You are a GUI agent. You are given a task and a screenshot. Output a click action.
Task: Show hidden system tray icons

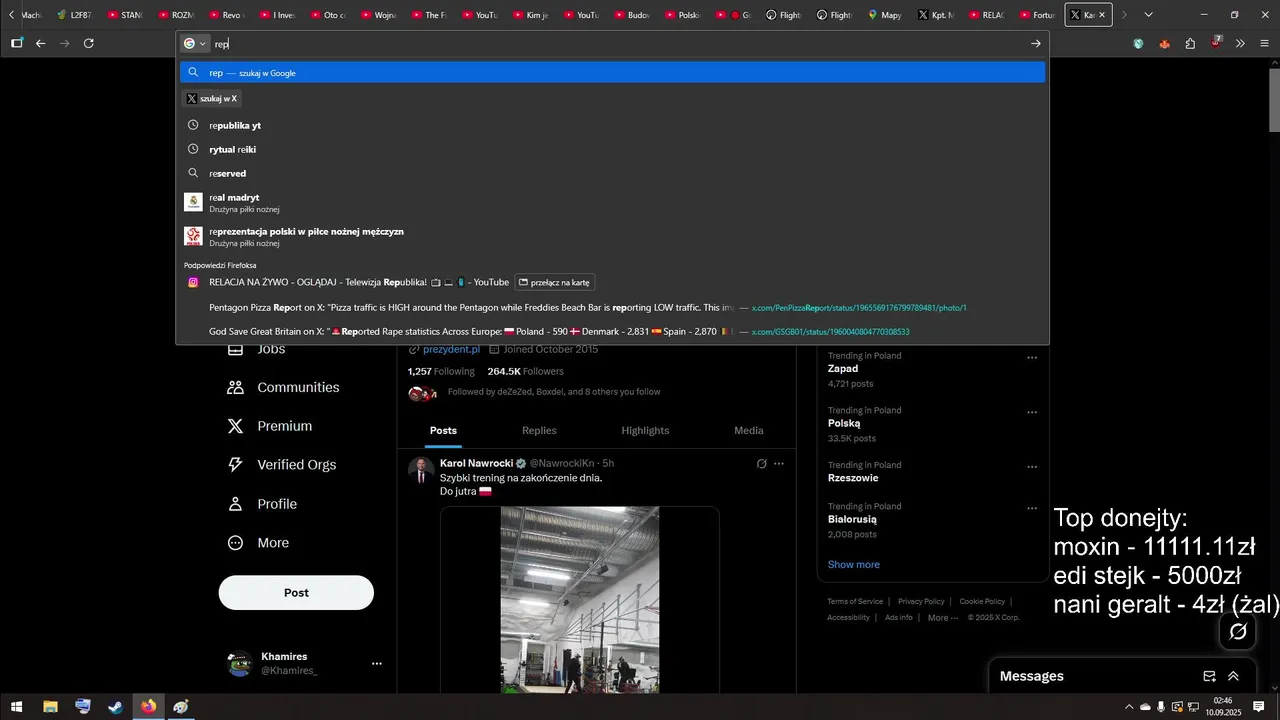point(1129,707)
